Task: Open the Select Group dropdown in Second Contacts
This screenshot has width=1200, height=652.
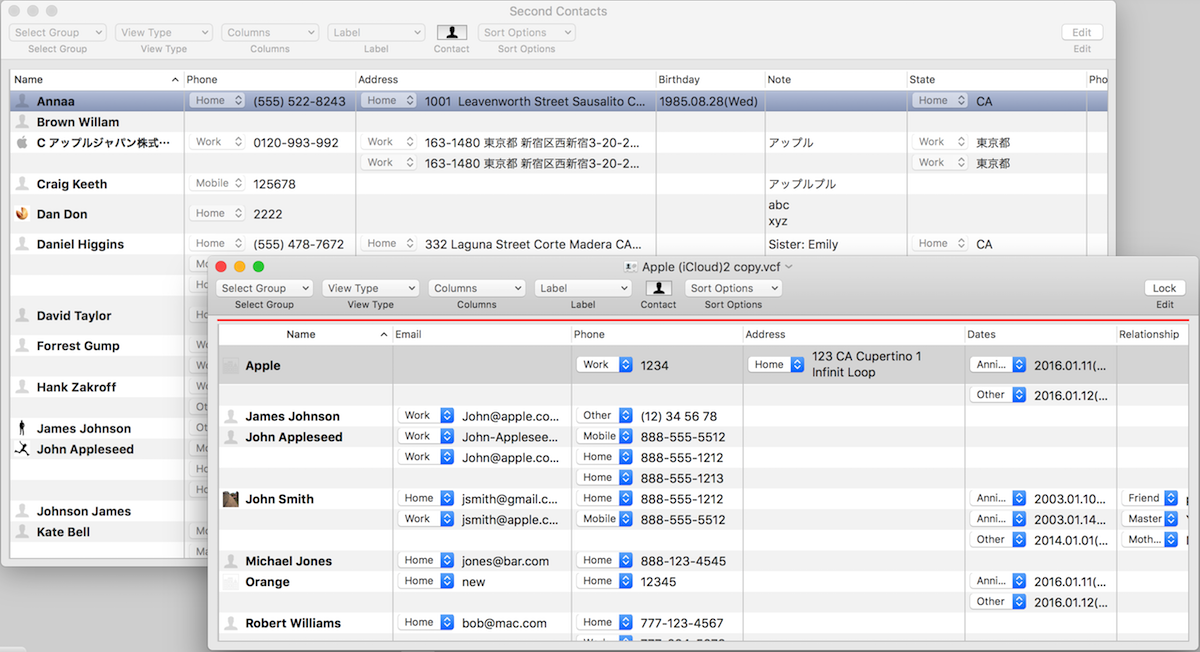Action: click(x=57, y=33)
